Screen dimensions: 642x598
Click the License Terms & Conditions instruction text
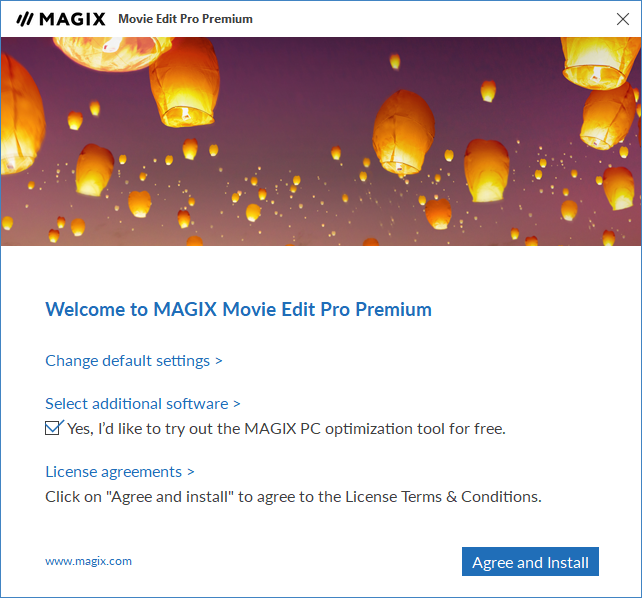293,497
